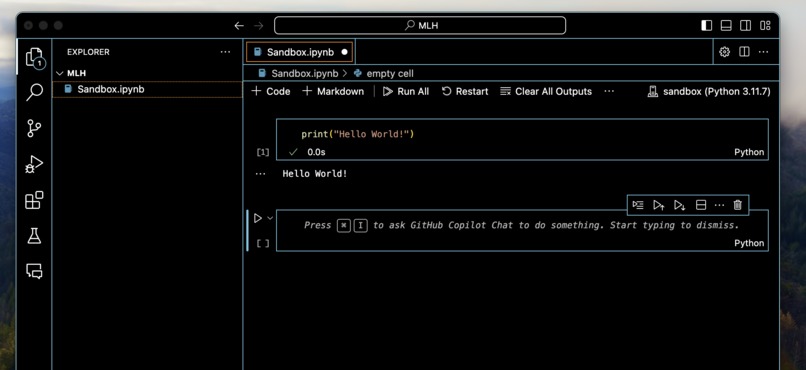
Task: Open the Explorer view in activity bar
Action: [34, 57]
